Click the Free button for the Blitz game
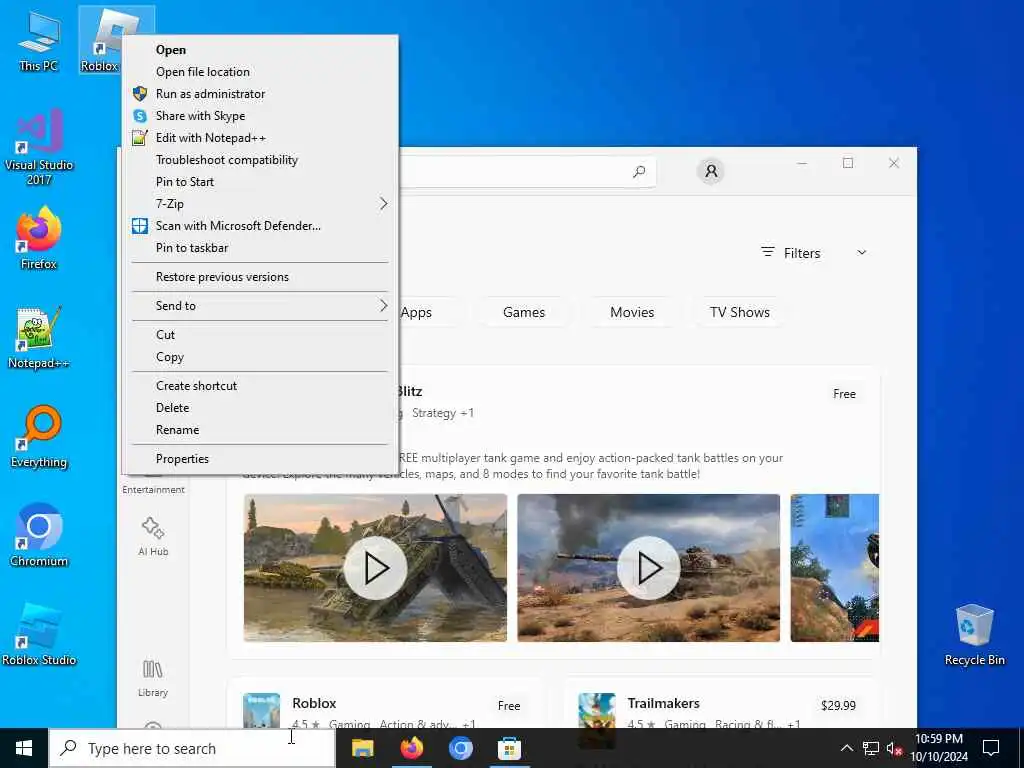The width and height of the screenshot is (1024, 768). click(x=844, y=394)
